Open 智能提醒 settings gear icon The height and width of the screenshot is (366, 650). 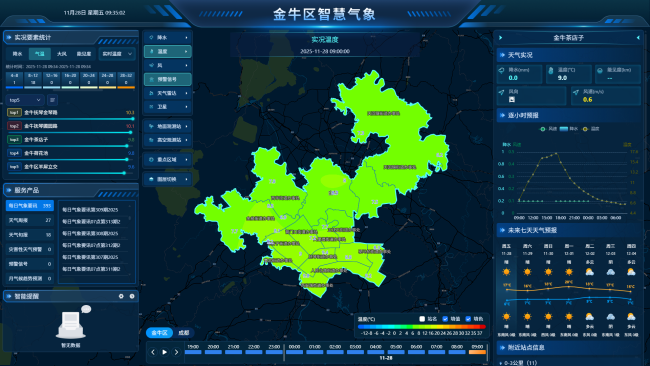coord(121,296)
